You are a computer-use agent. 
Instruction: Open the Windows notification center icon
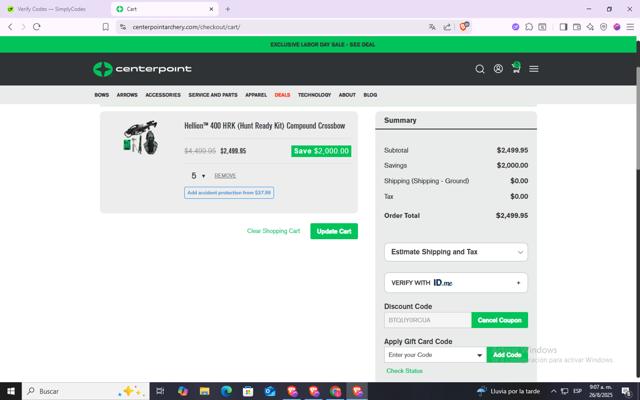click(x=626, y=391)
